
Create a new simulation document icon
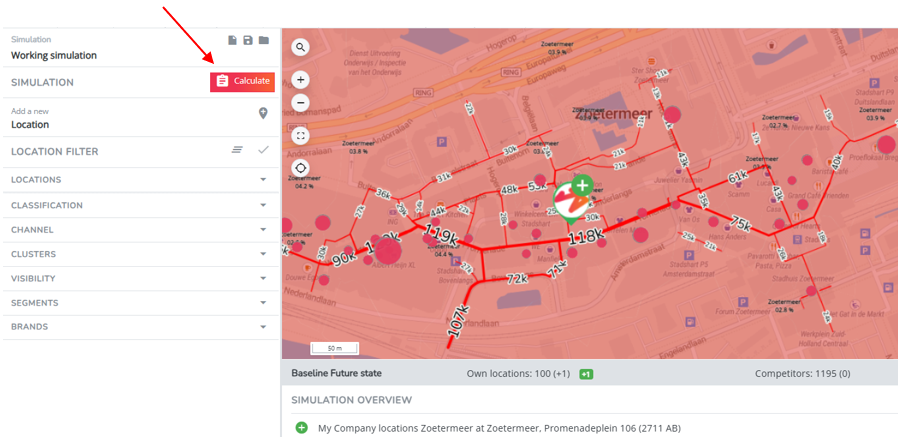pyautogui.click(x=232, y=40)
